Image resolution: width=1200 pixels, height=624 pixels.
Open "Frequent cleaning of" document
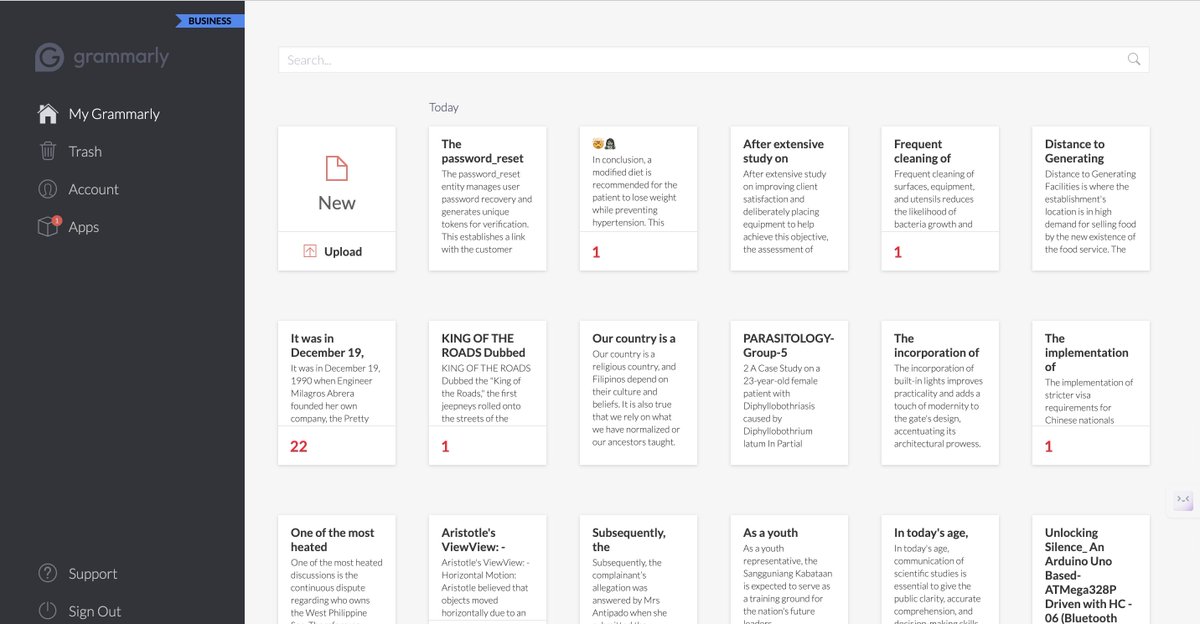pos(940,198)
